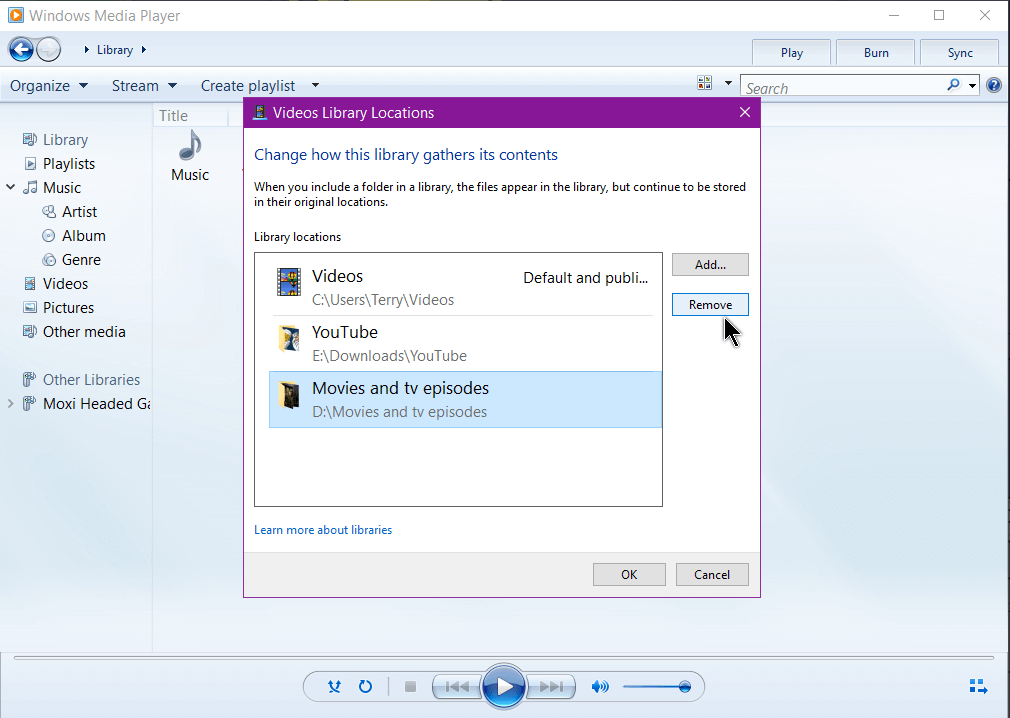This screenshot has height=718, width=1010.
Task: Turn on repeat
Action: pyautogui.click(x=365, y=686)
